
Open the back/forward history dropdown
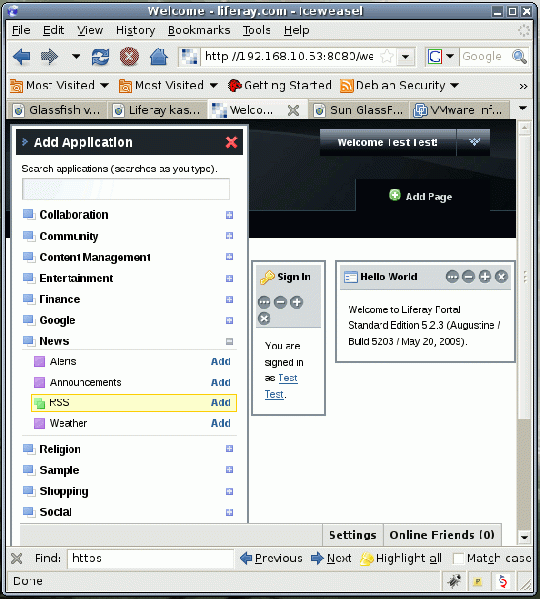click(x=76, y=57)
